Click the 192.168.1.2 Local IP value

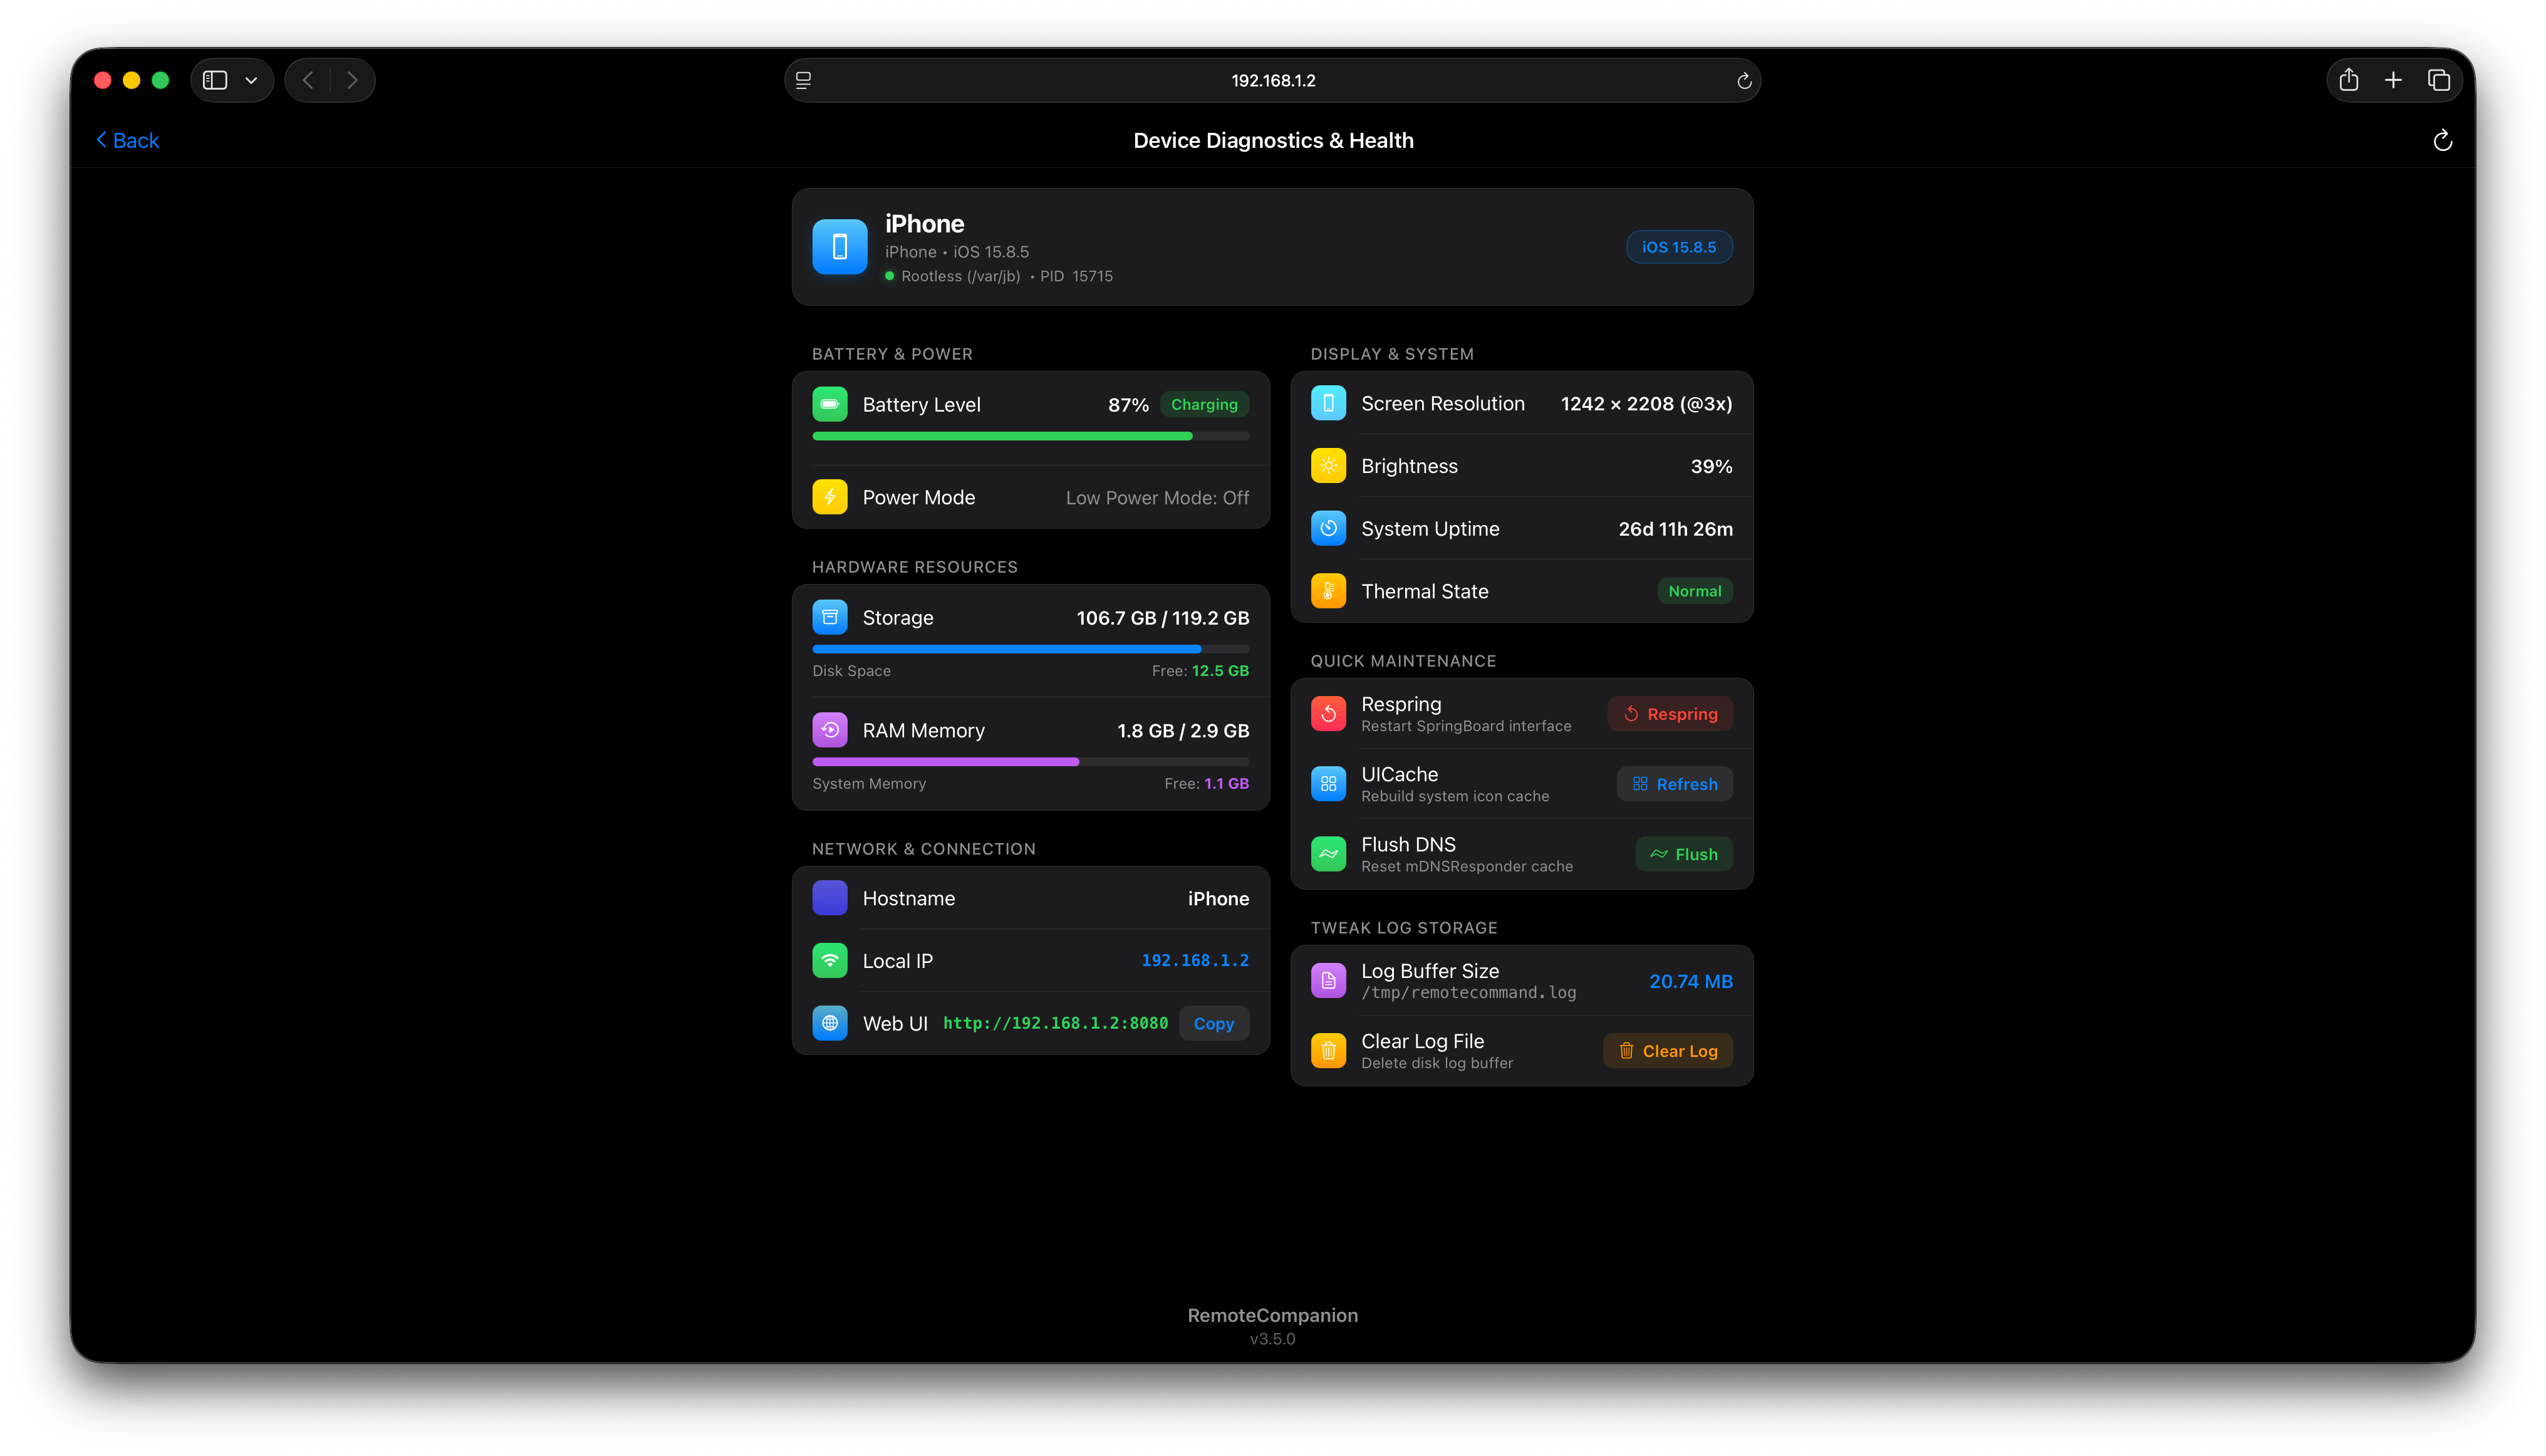(x=1195, y=960)
